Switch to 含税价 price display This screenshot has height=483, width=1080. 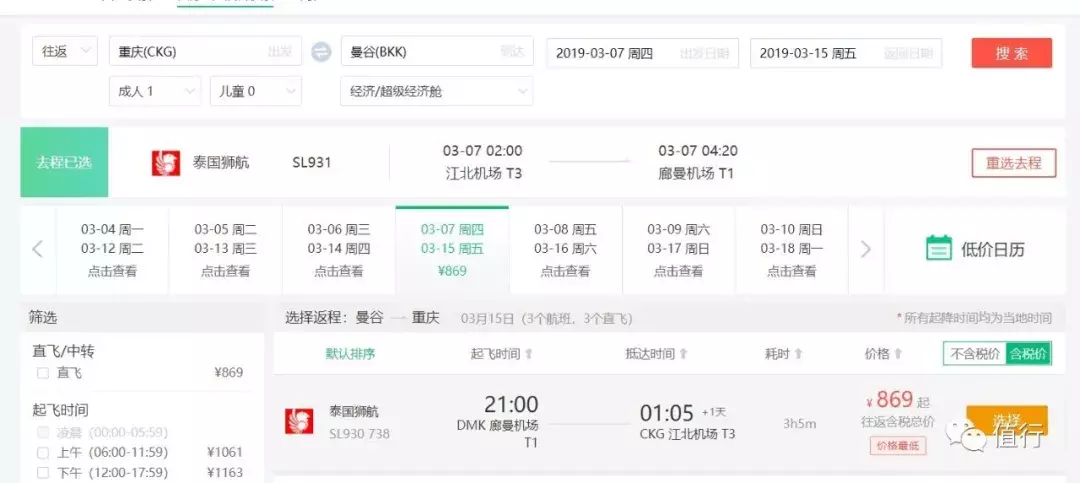pyautogui.click(x=1028, y=354)
